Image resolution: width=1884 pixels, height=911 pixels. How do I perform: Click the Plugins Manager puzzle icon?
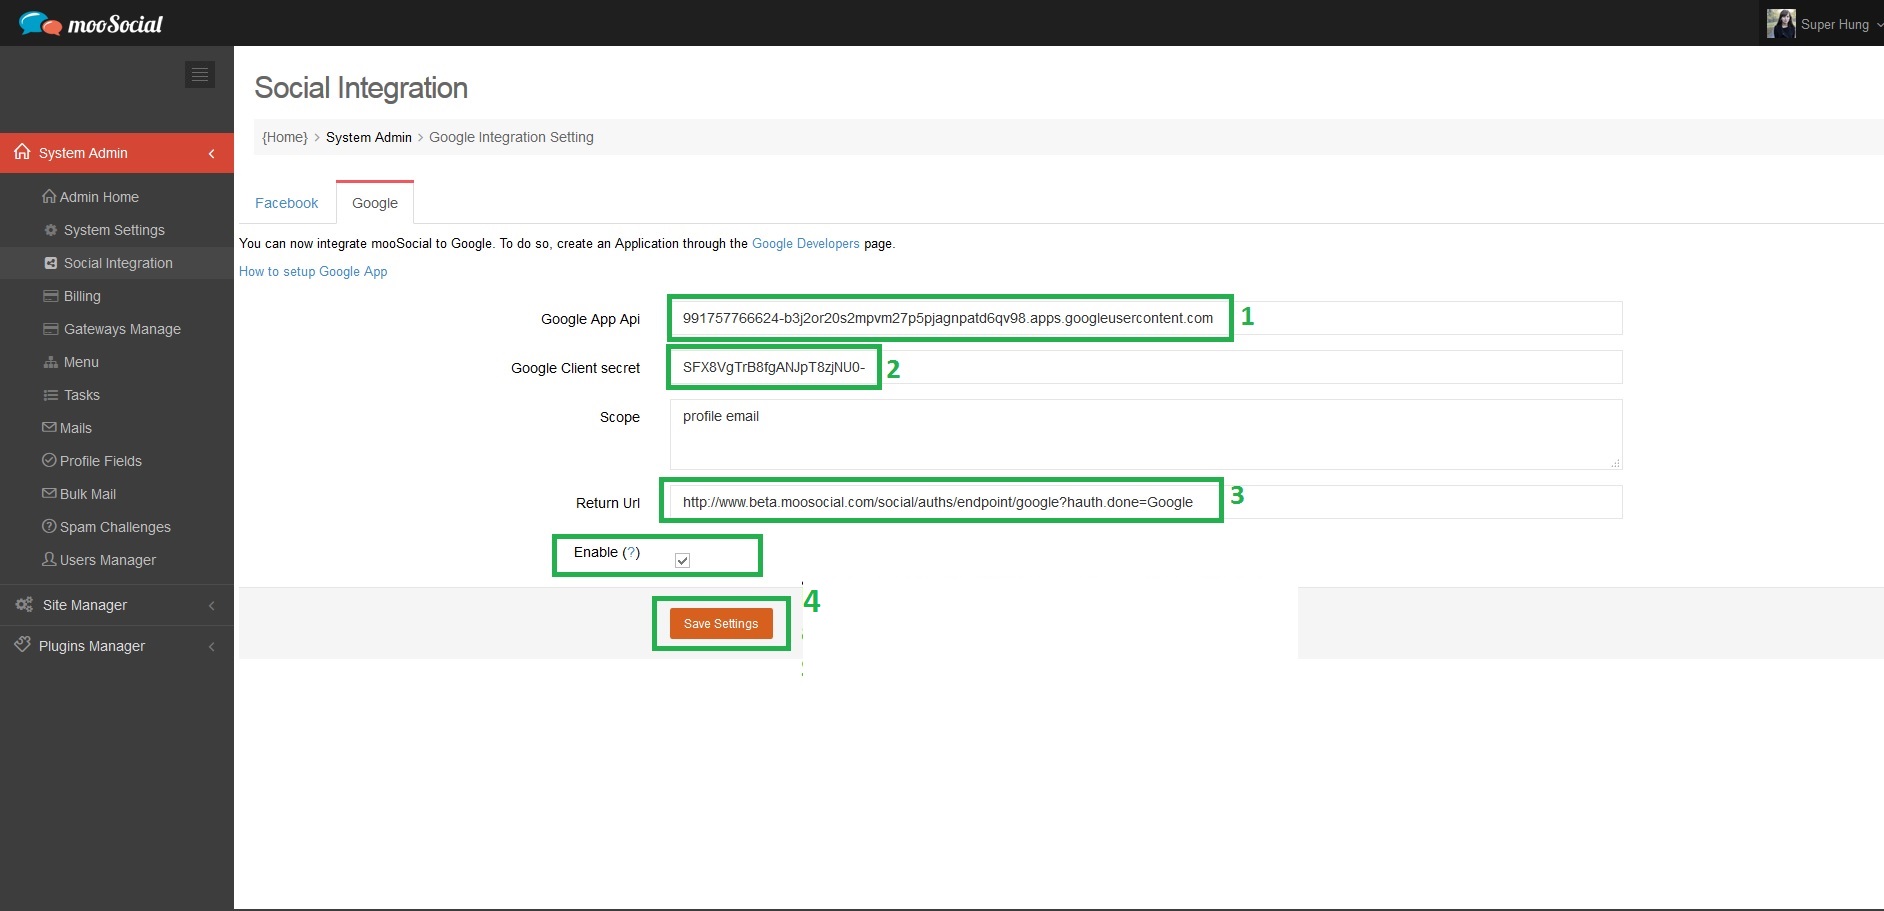(x=22, y=645)
